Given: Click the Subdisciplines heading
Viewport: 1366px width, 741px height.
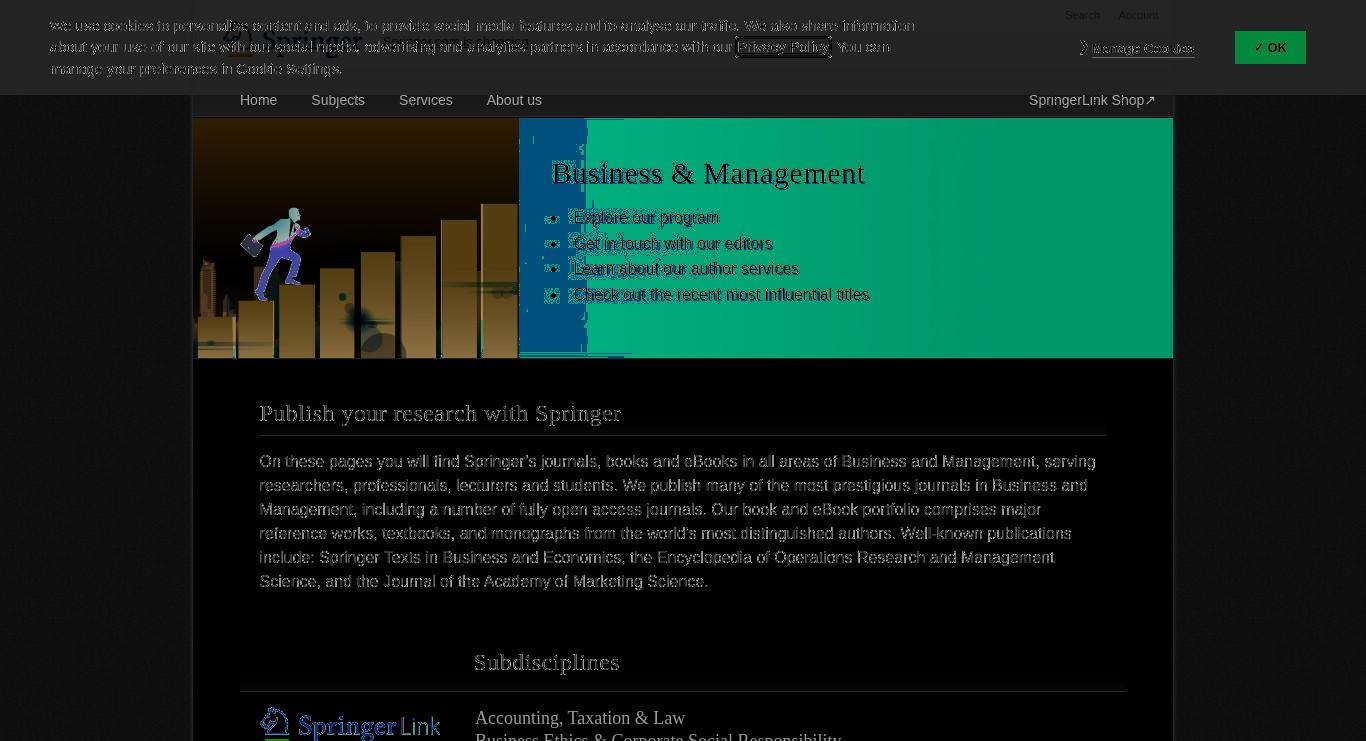Looking at the screenshot, I should click(x=547, y=662).
